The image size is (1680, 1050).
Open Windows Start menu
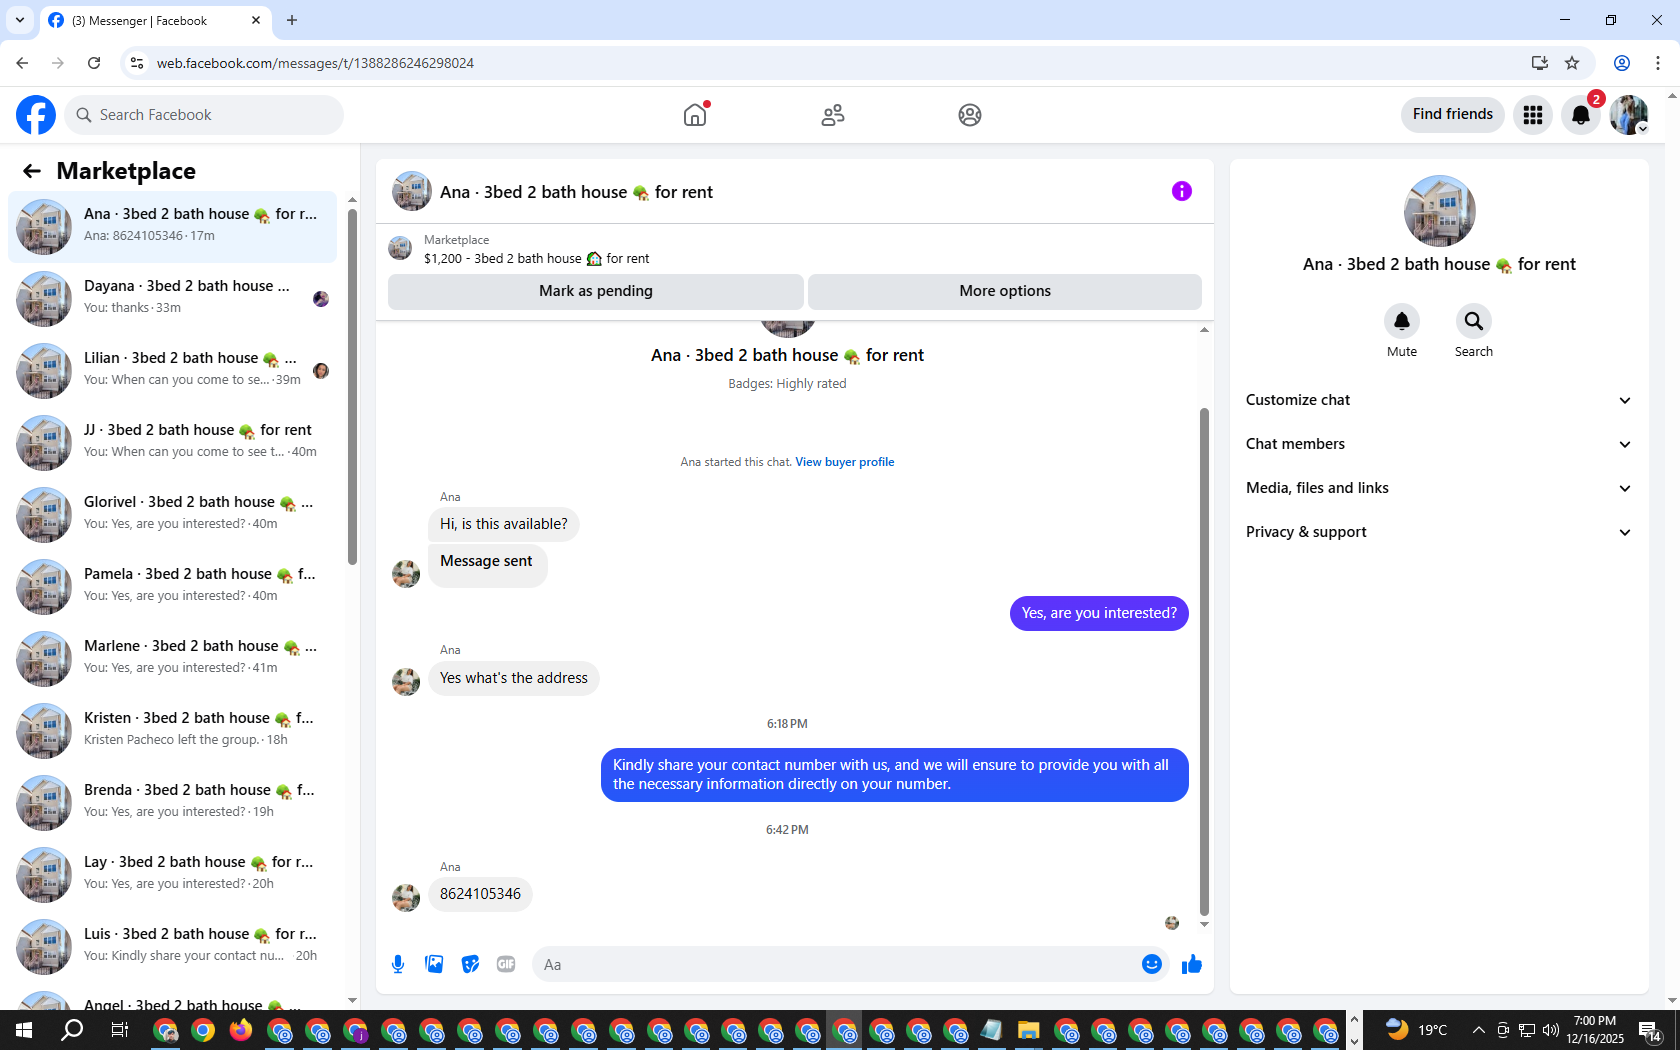[24, 1030]
